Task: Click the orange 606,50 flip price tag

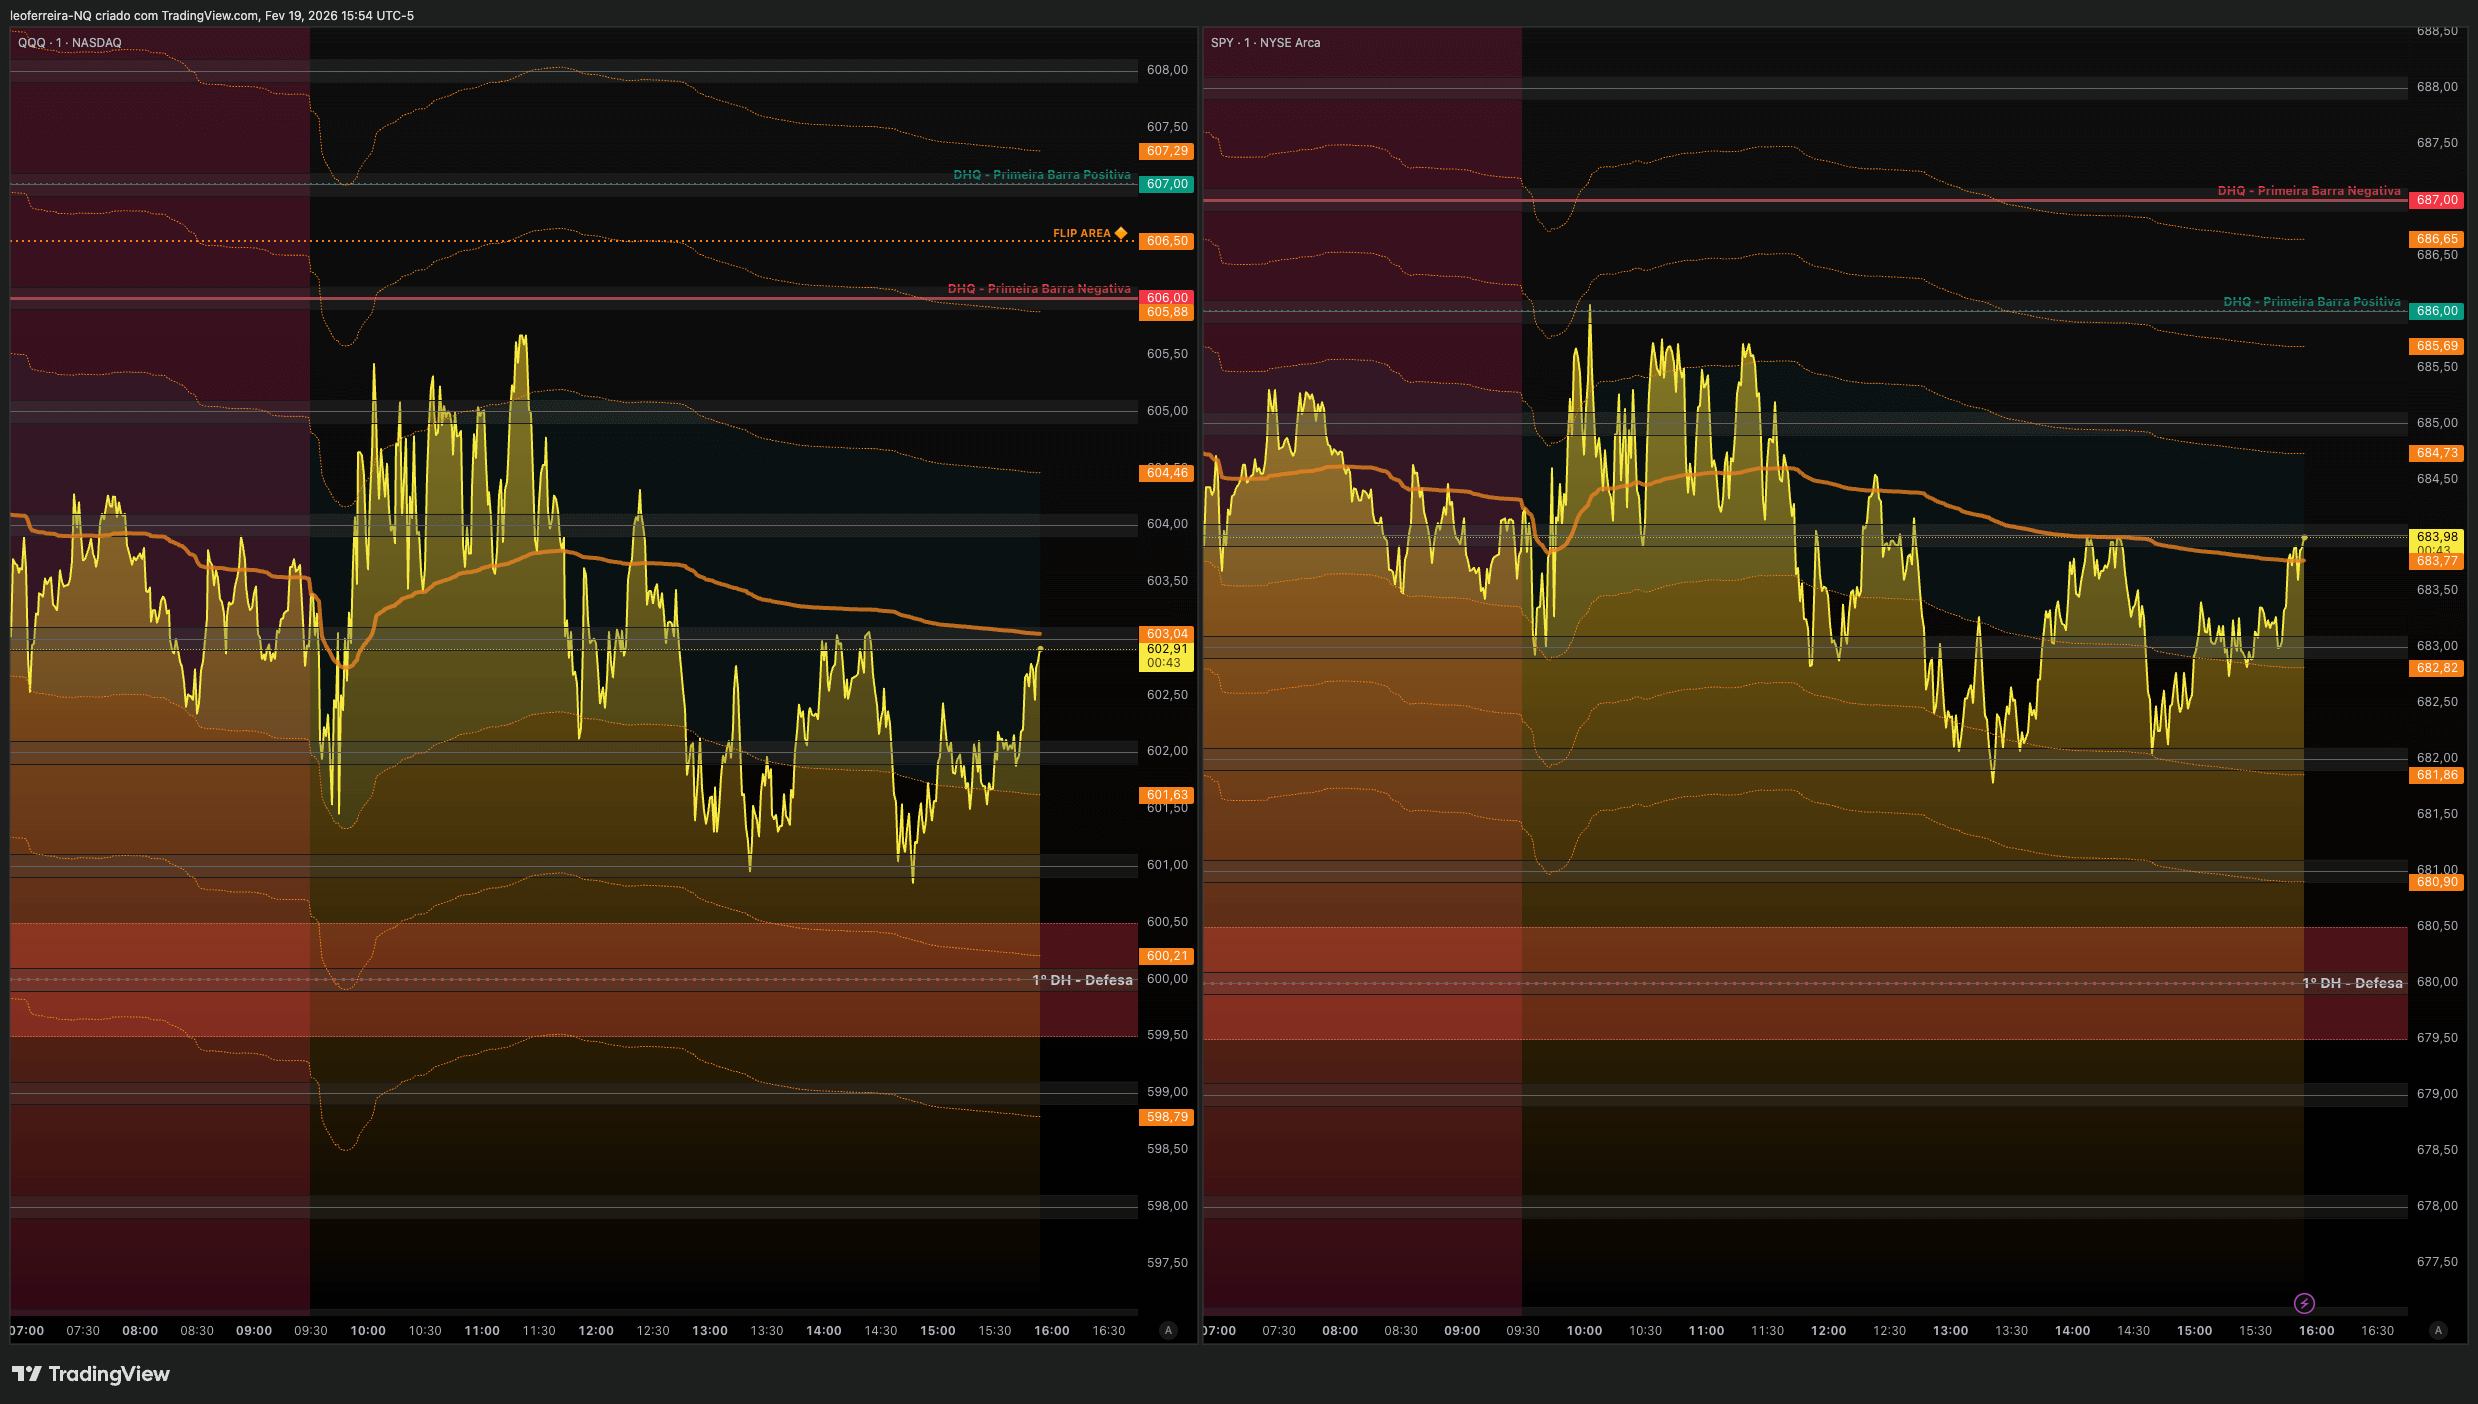Action: coord(1167,241)
